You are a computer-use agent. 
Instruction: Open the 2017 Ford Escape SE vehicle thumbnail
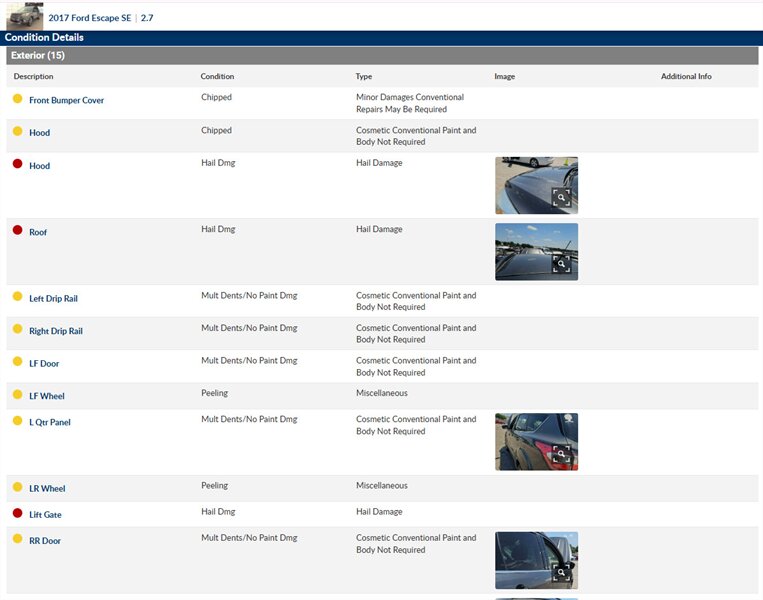click(24, 16)
